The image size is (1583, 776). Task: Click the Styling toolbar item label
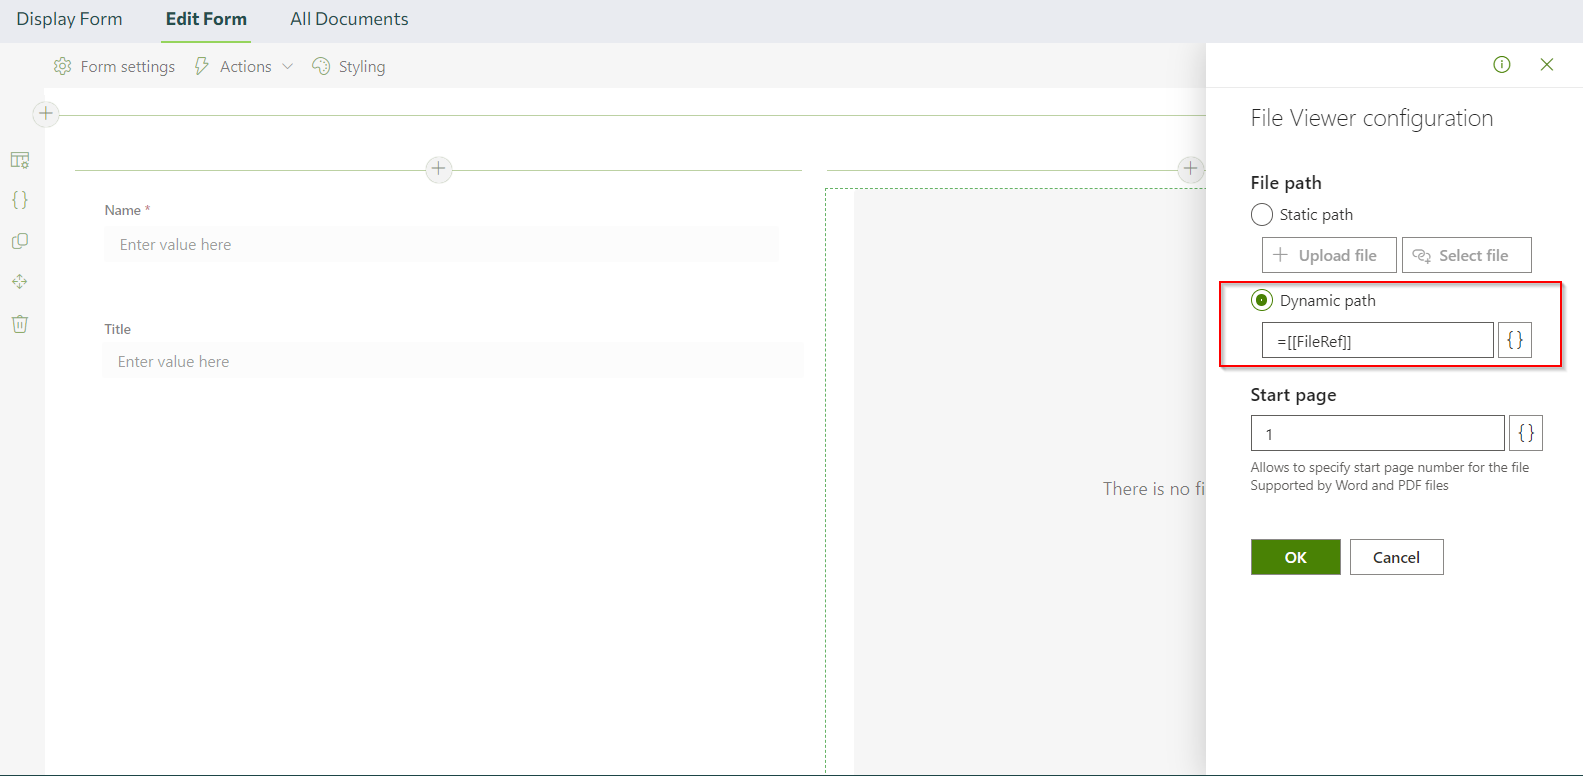coord(362,67)
